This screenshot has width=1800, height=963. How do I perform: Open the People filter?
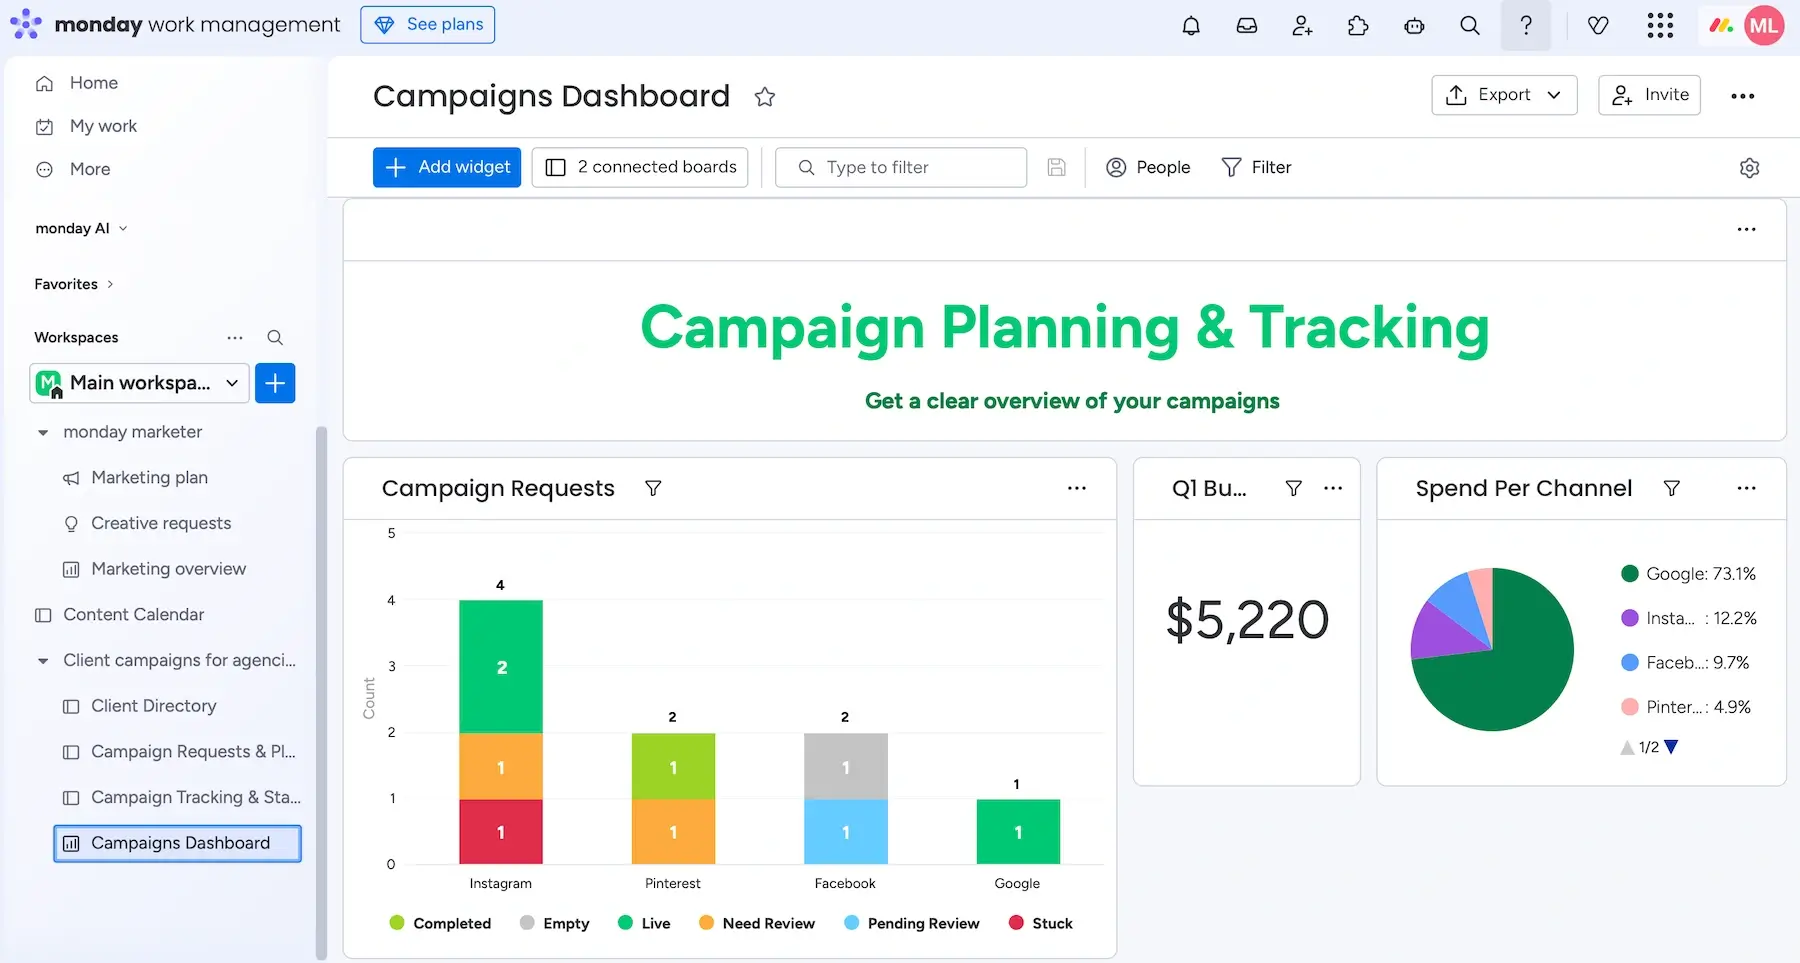[x=1148, y=167]
